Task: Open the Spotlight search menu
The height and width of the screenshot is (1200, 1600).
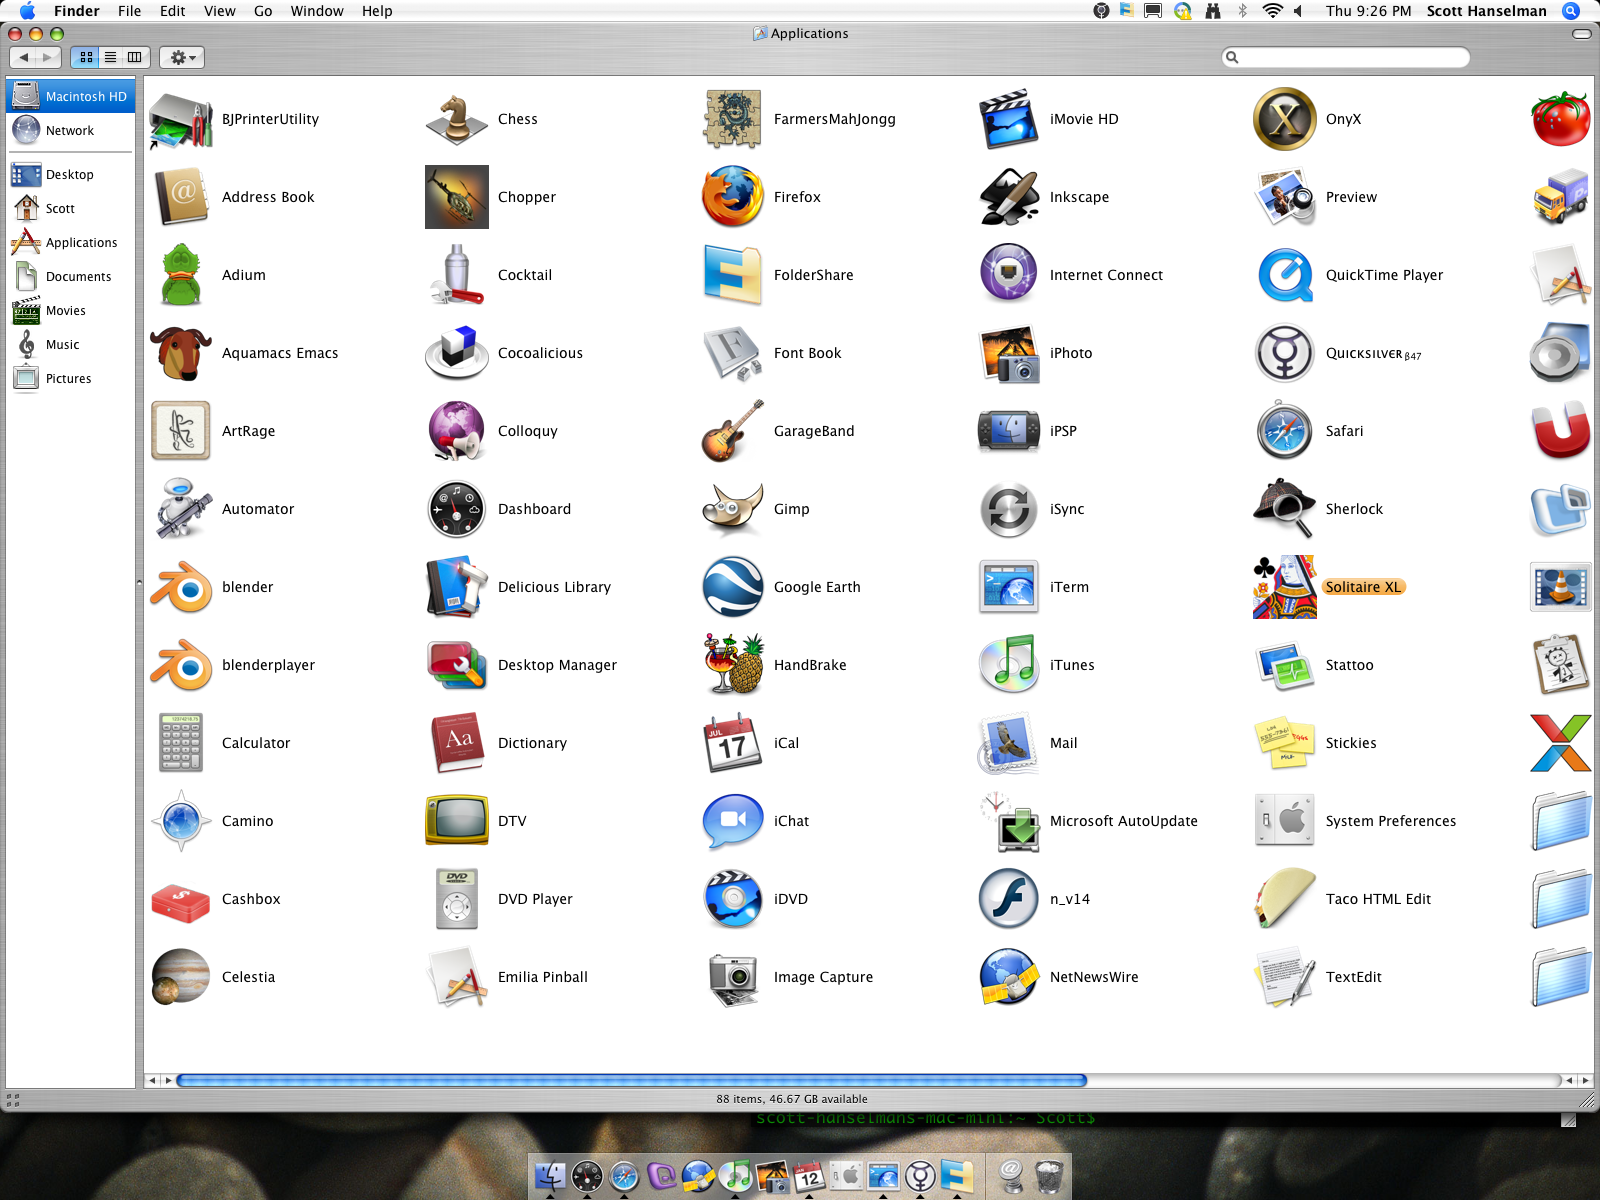Action: point(1571,11)
